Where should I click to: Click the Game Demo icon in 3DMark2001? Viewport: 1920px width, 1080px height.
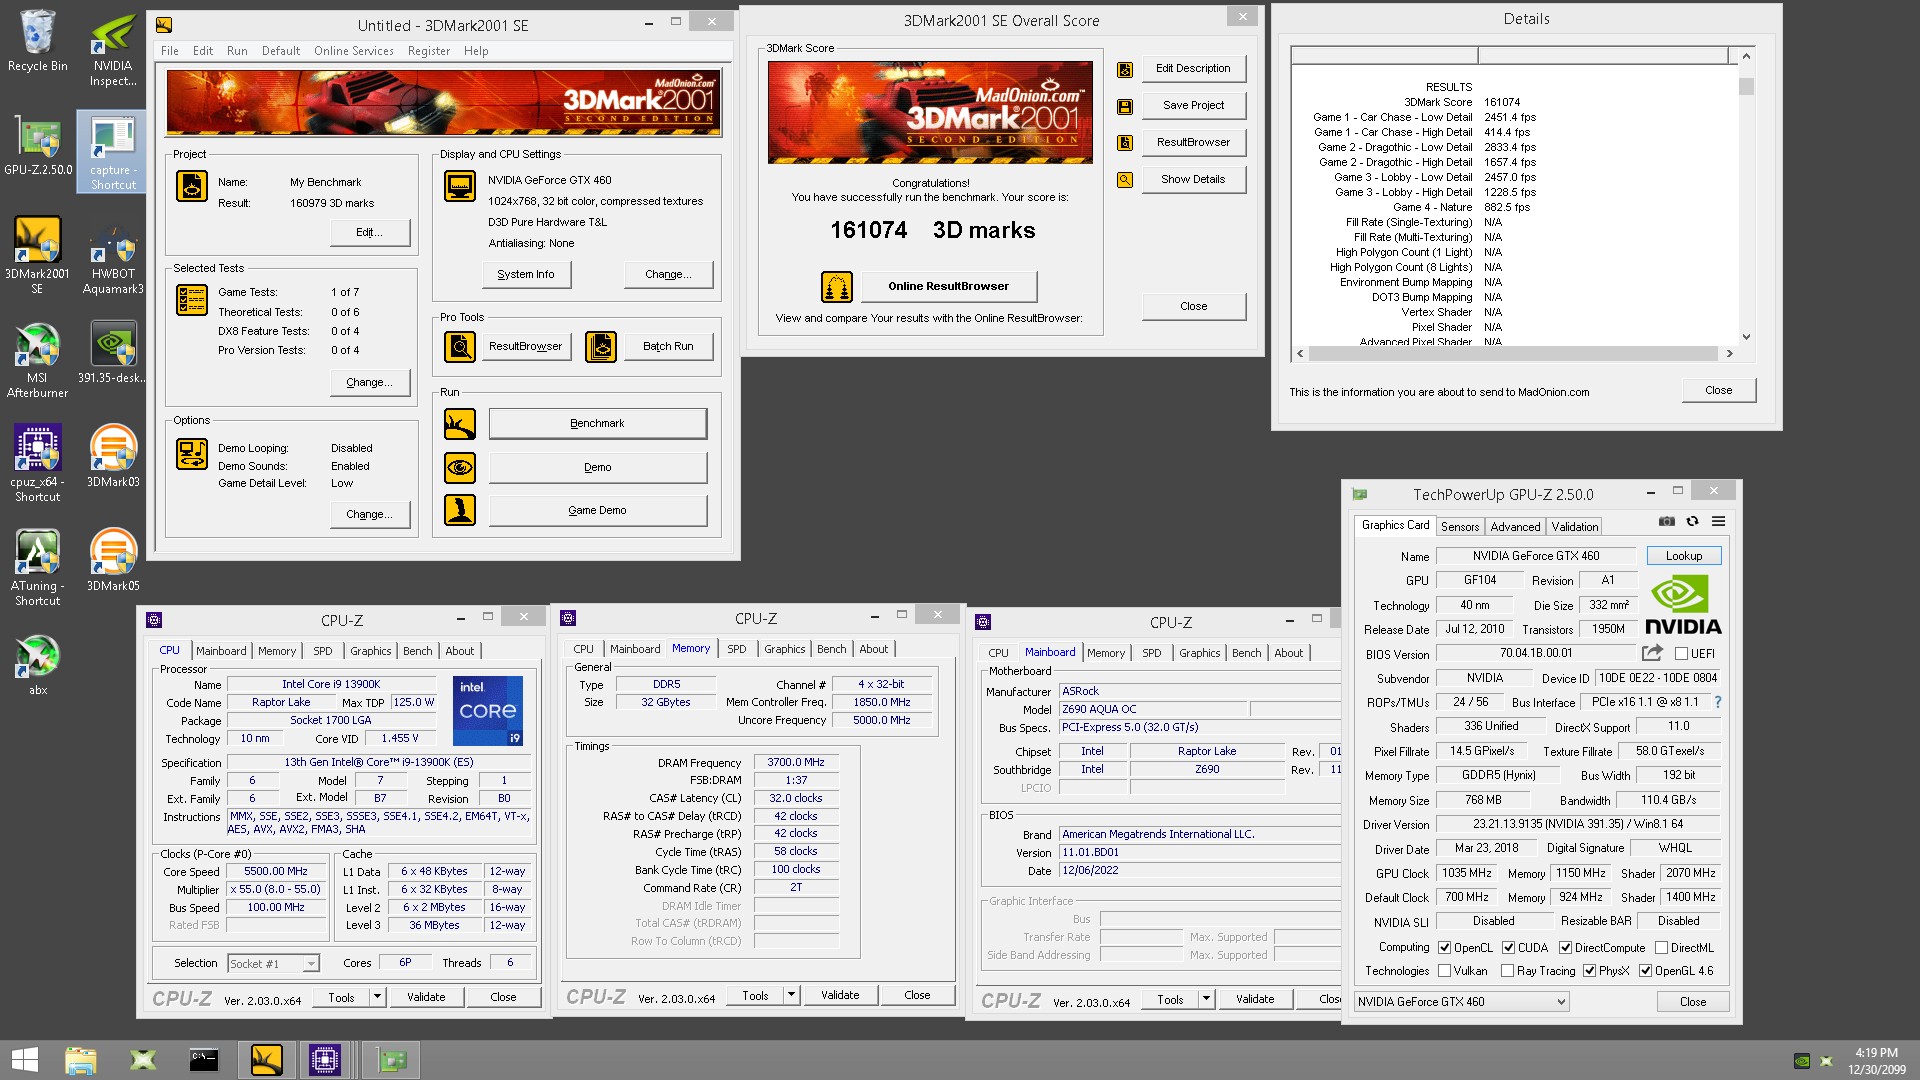(460, 510)
